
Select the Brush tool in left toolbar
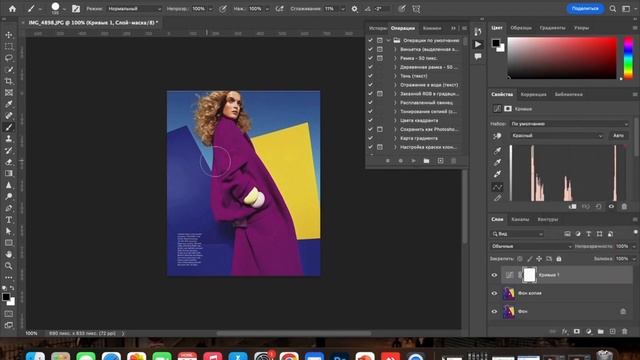tap(9, 127)
